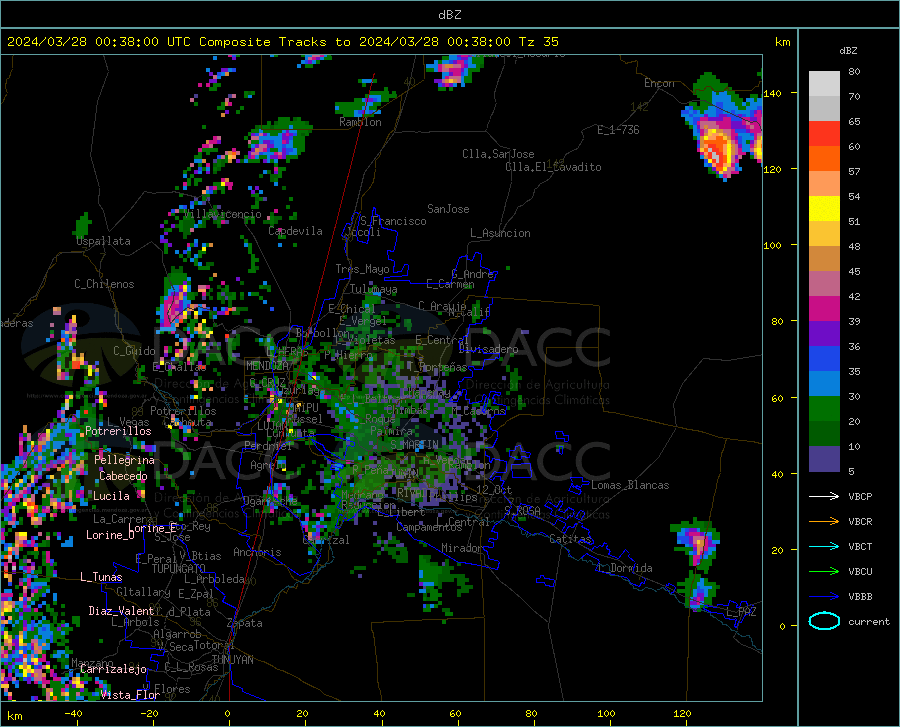The image size is (900, 727).
Task: Click the Lorine_D label on the map
Action: (110, 535)
